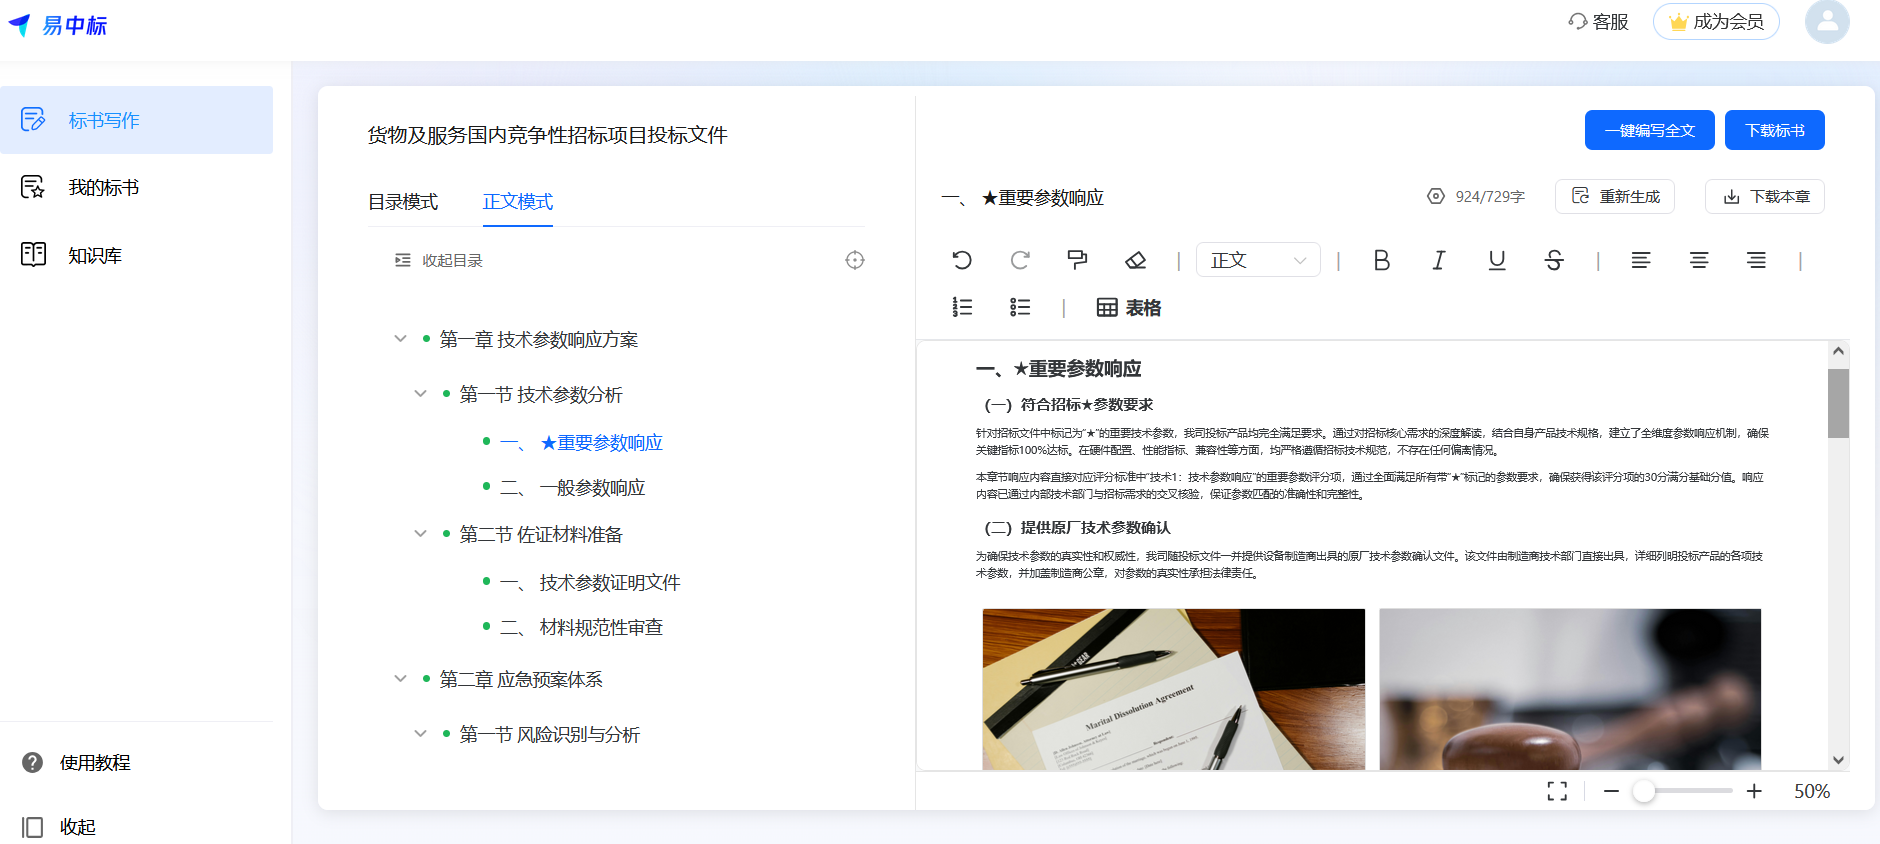Toggle italic formatting
Image resolution: width=1880 pixels, height=844 pixels.
pos(1439,260)
